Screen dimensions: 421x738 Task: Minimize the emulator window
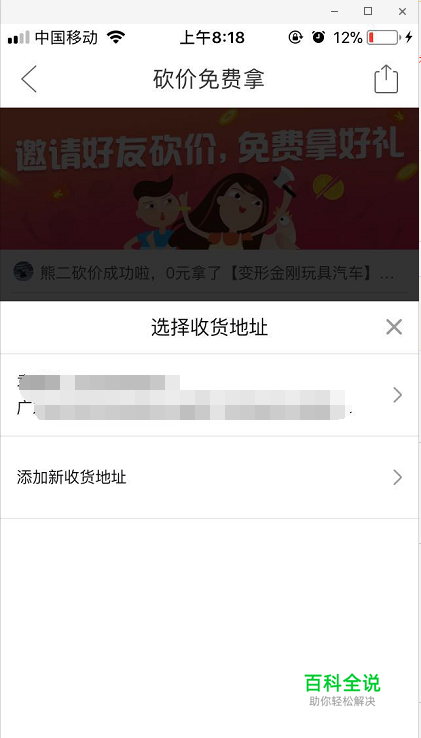pos(334,11)
